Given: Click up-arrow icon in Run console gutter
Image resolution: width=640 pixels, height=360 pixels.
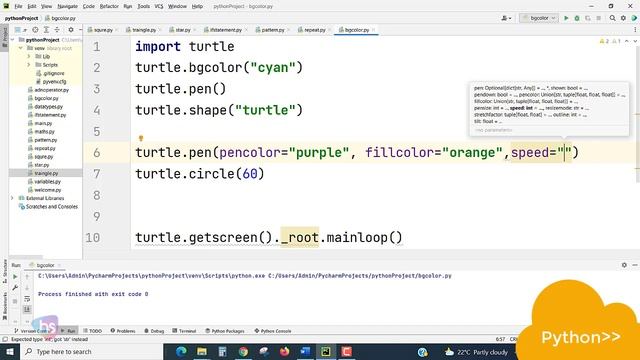Looking at the screenshot, I should (27, 276).
